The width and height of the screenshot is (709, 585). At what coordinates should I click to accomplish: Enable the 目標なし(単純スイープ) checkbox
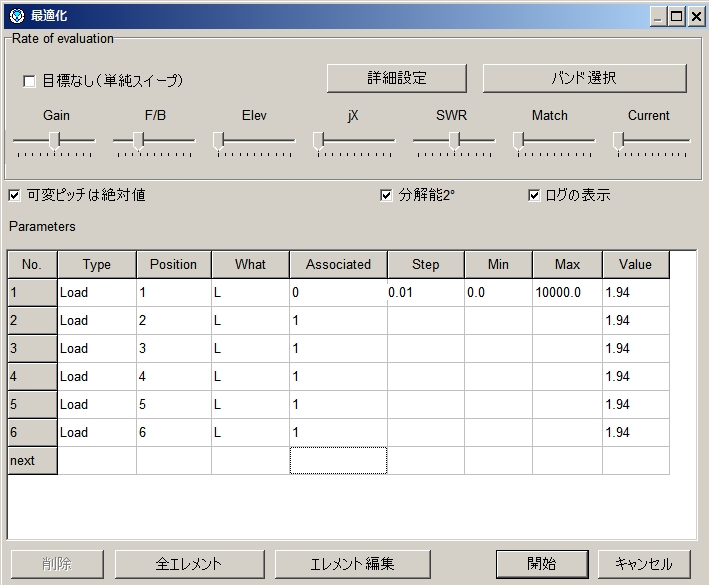[x=29, y=80]
